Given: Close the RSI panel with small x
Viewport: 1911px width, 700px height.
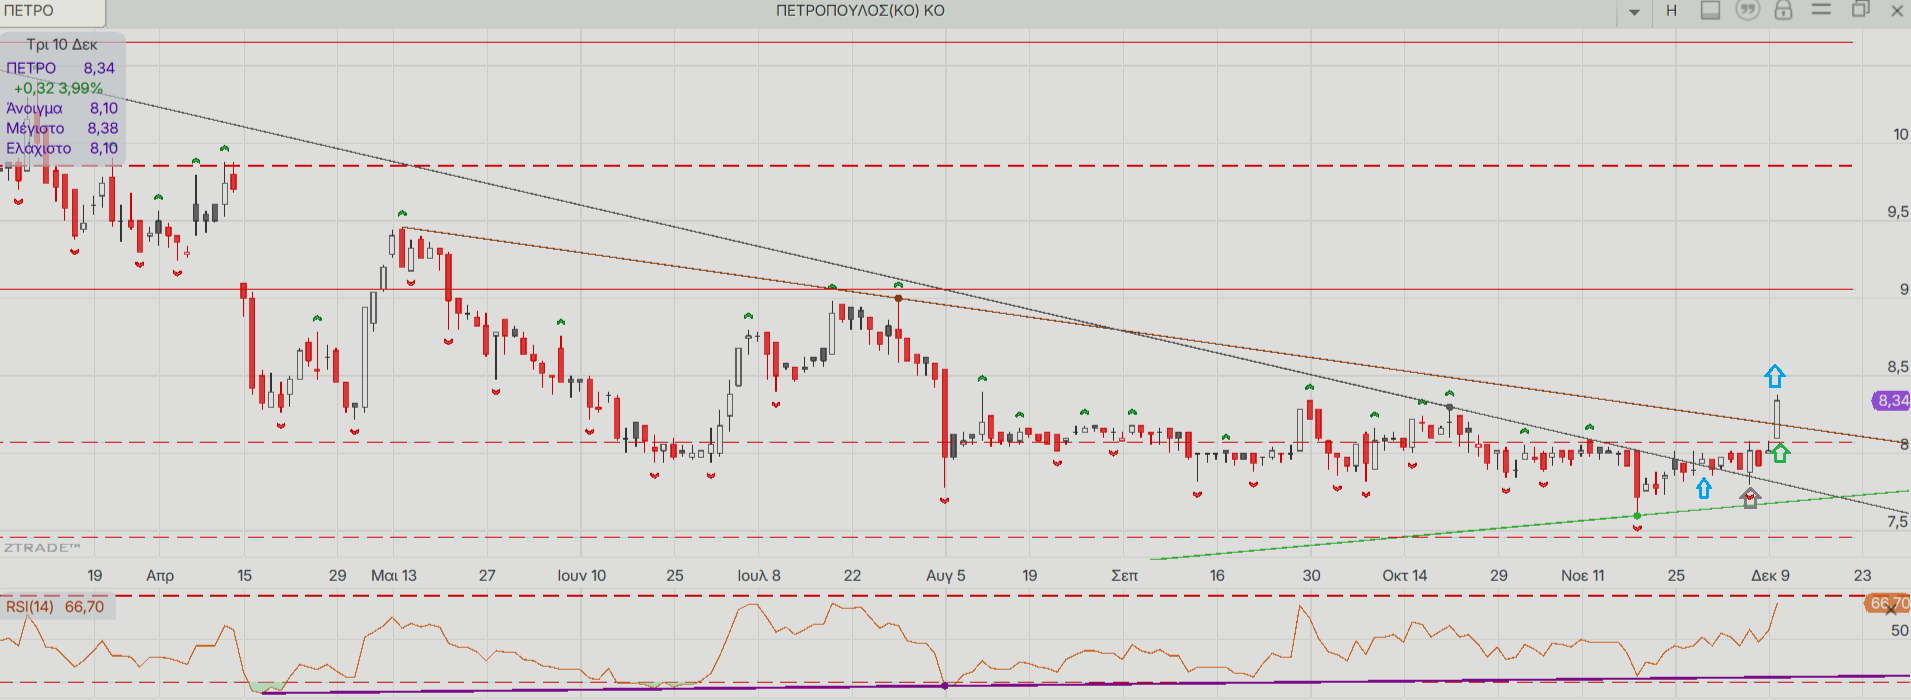Looking at the screenshot, I should (x=1890, y=609).
